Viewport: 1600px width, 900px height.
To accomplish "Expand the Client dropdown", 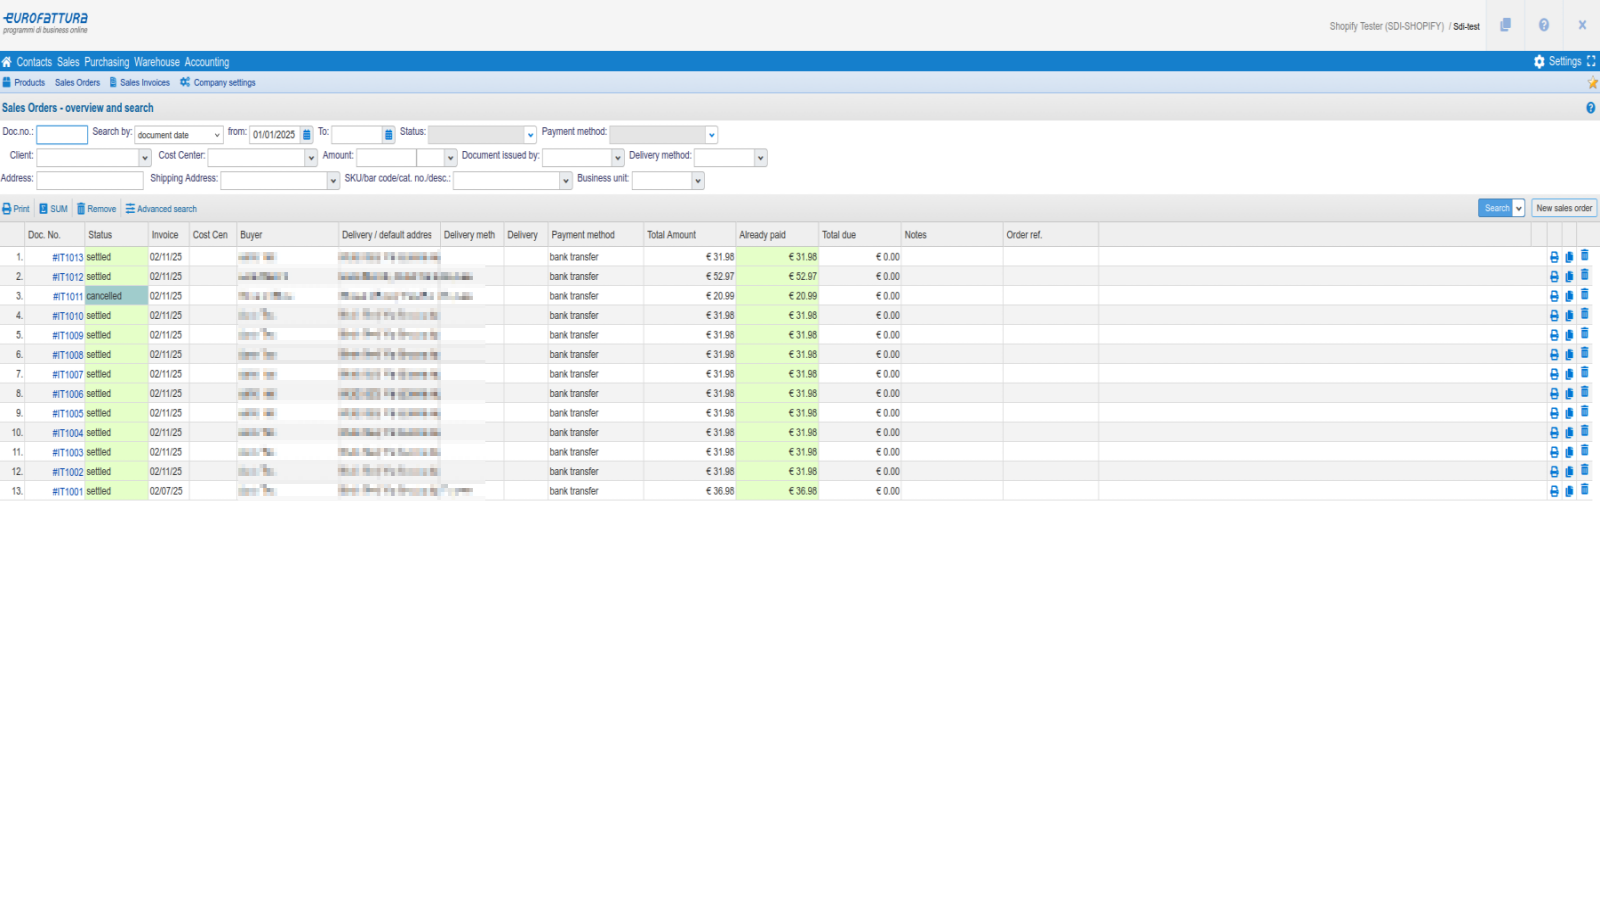I will point(145,158).
